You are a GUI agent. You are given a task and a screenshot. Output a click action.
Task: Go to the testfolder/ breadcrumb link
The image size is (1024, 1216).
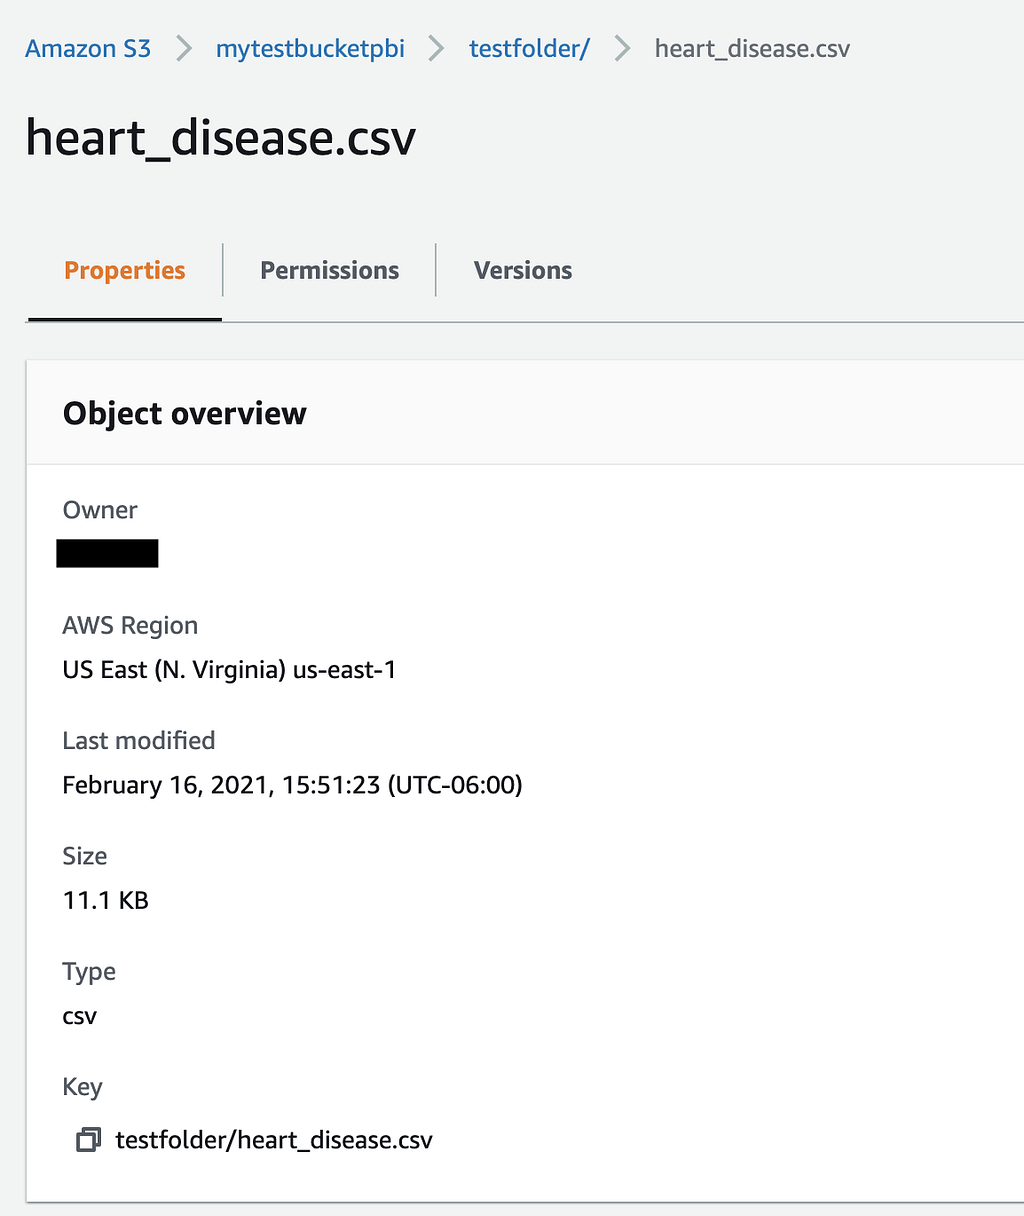(x=529, y=49)
